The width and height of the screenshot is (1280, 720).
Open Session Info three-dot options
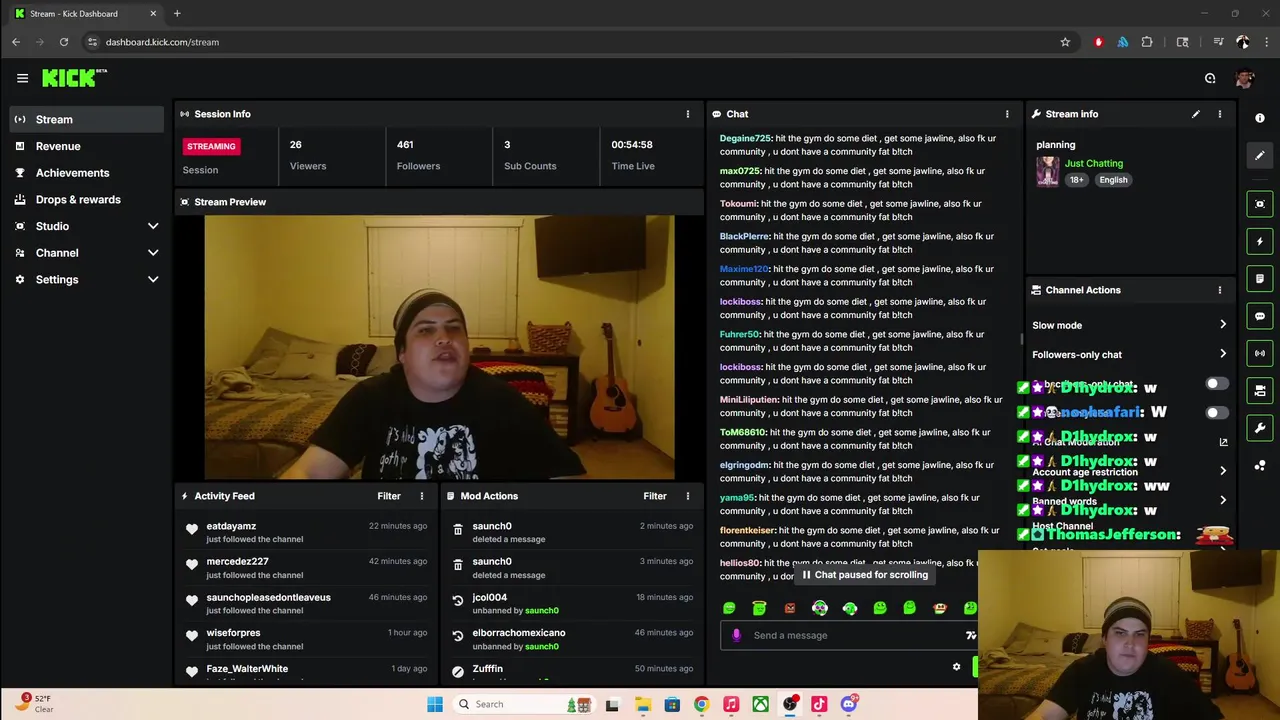688,114
